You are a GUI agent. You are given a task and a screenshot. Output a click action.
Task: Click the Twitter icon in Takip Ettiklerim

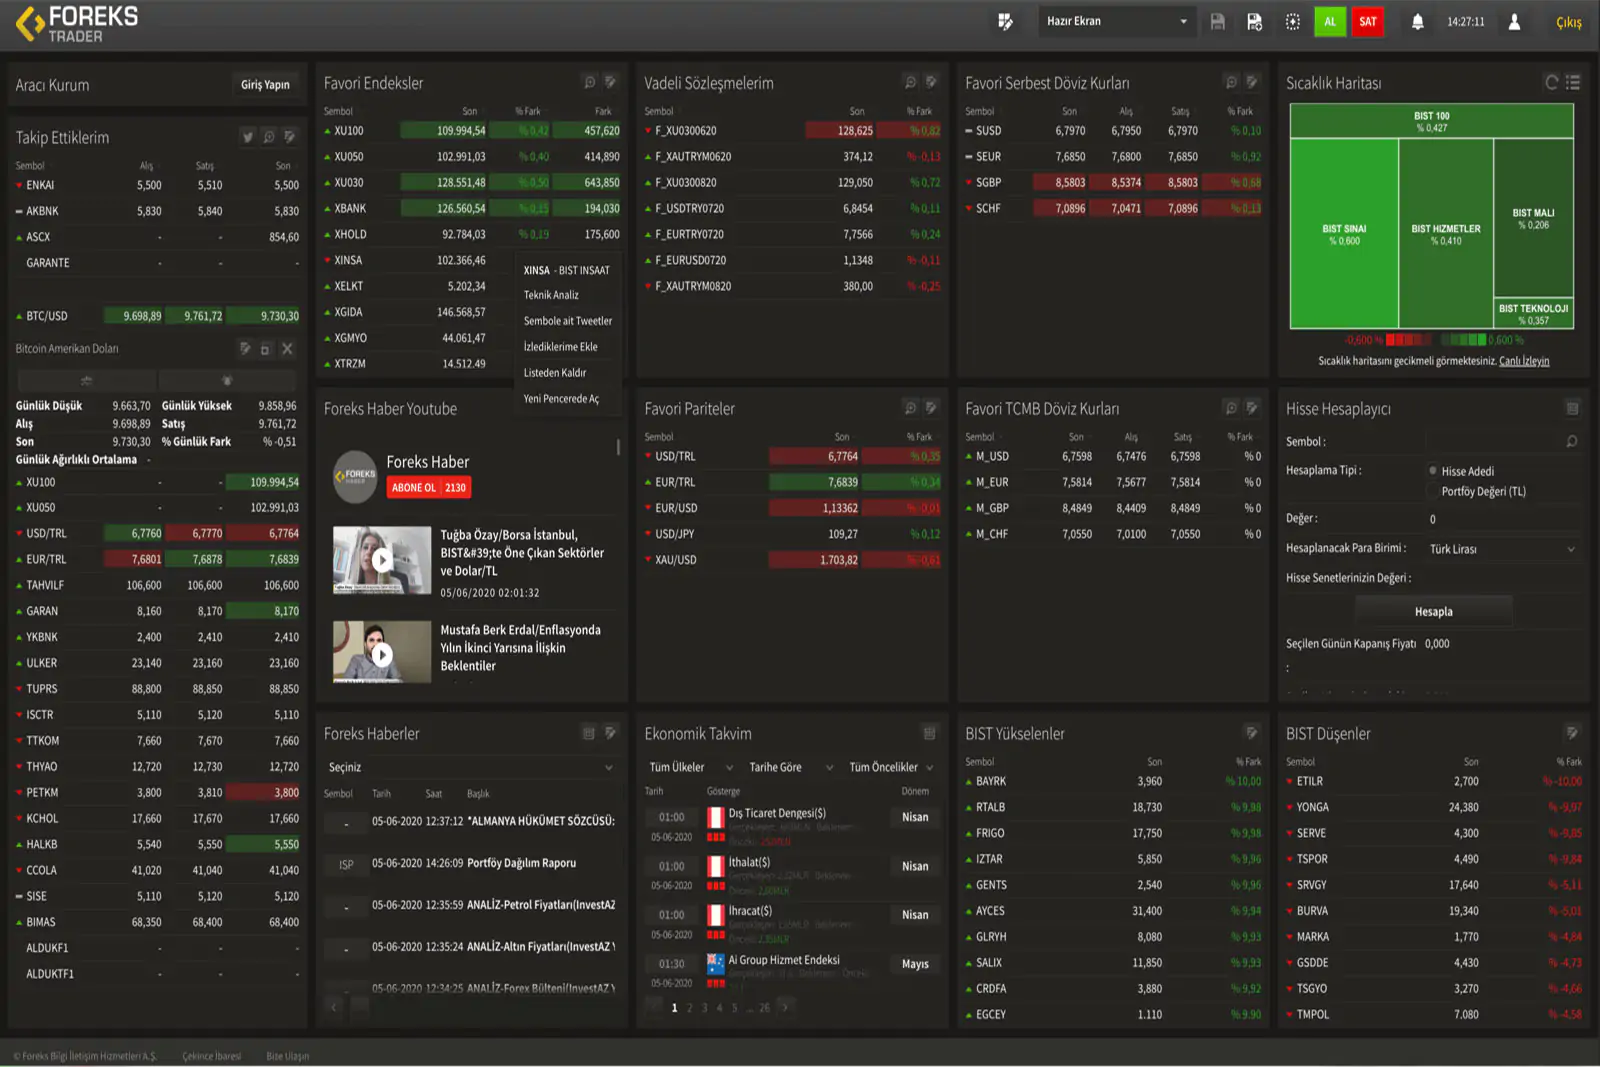pos(248,137)
